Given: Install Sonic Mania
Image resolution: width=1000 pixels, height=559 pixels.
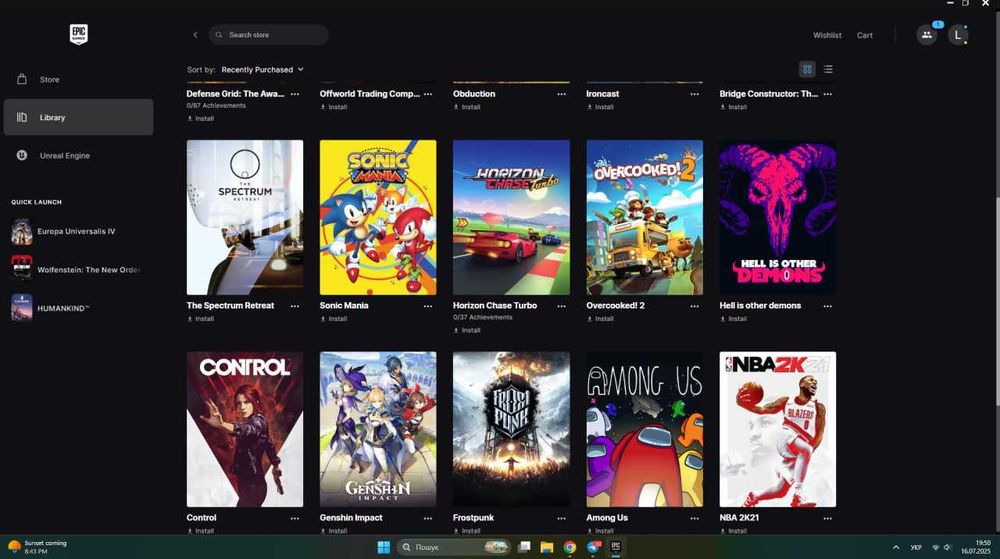Looking at the screenshot, I should [334, 319].
